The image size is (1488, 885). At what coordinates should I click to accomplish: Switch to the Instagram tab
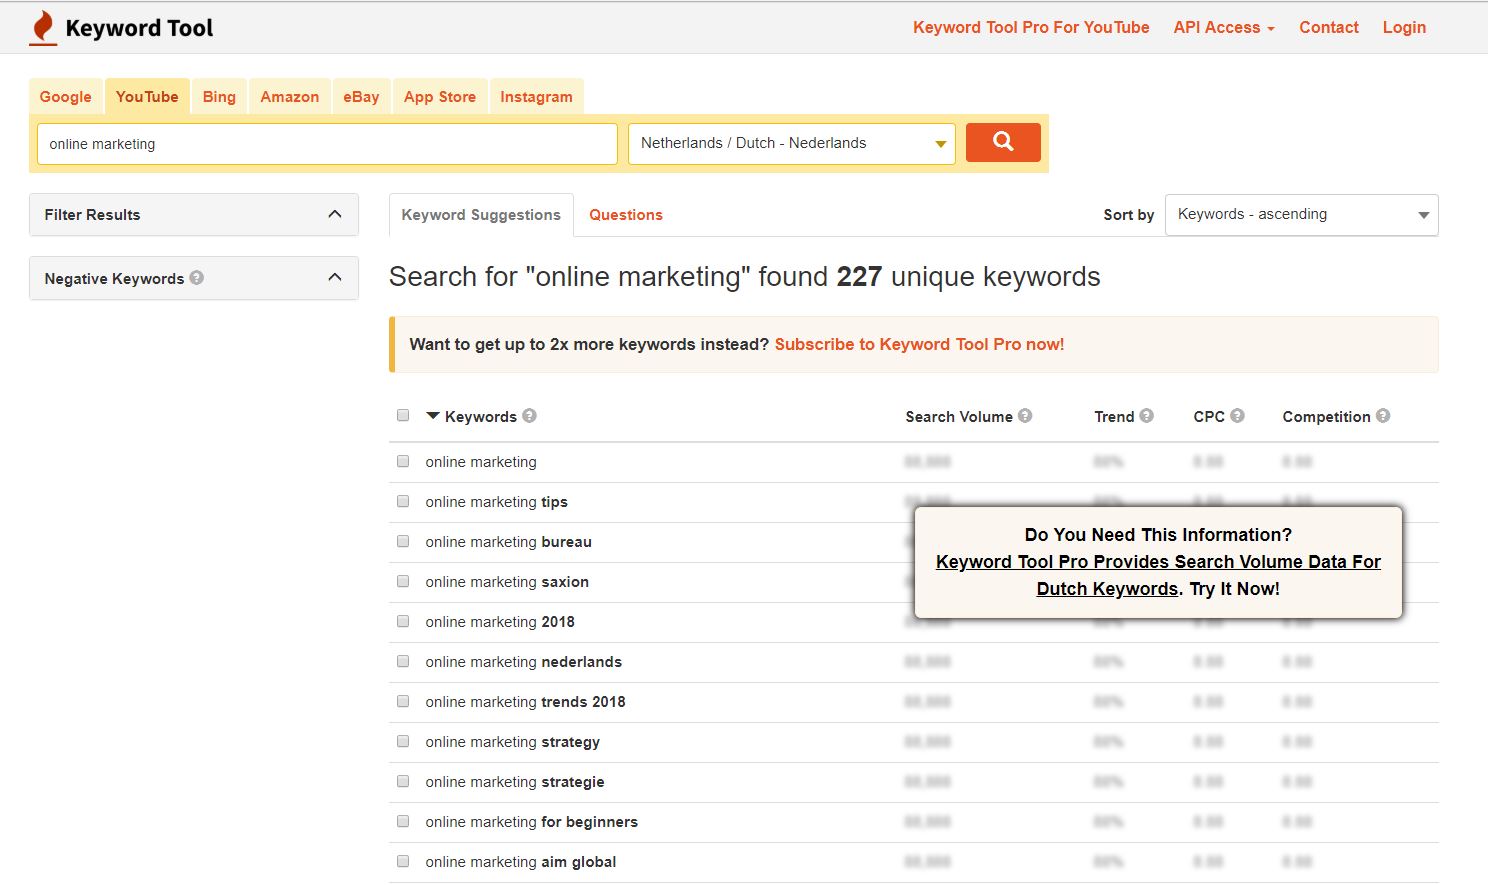tap(536, 97)
